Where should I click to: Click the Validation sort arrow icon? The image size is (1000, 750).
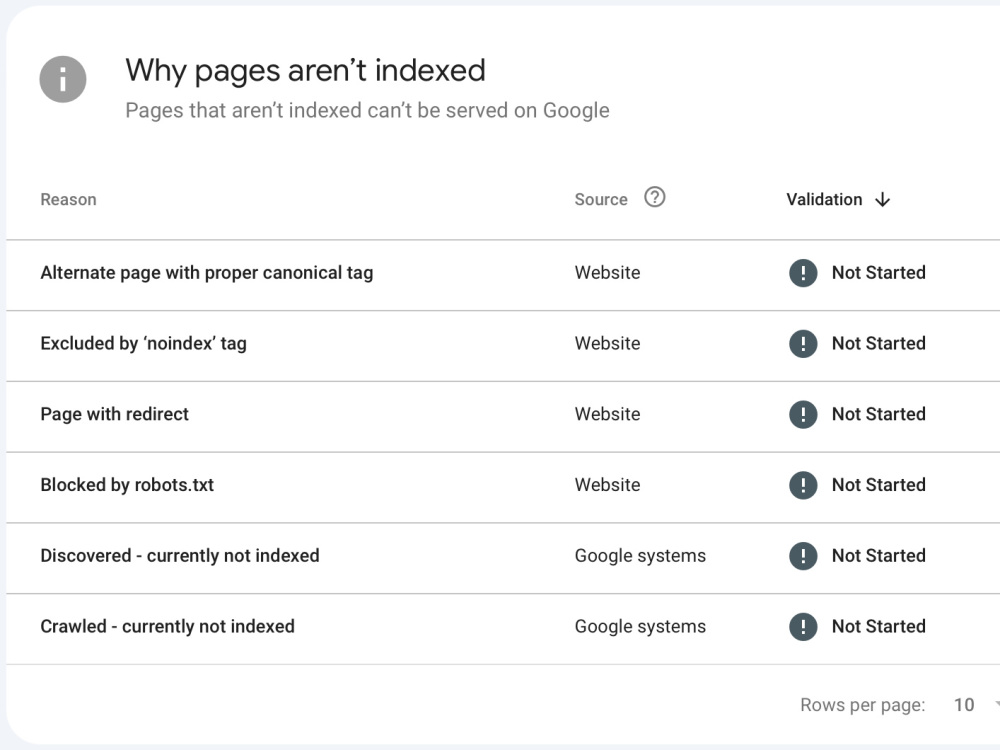(x=883, y=200)
